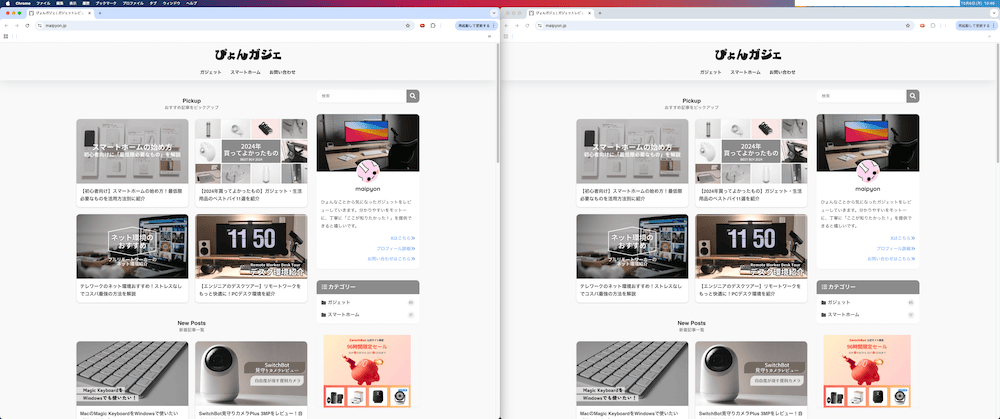Expand the tab search chevron in the right window
This screenshot has height=419, width=1000.
[x=992, y=14]
